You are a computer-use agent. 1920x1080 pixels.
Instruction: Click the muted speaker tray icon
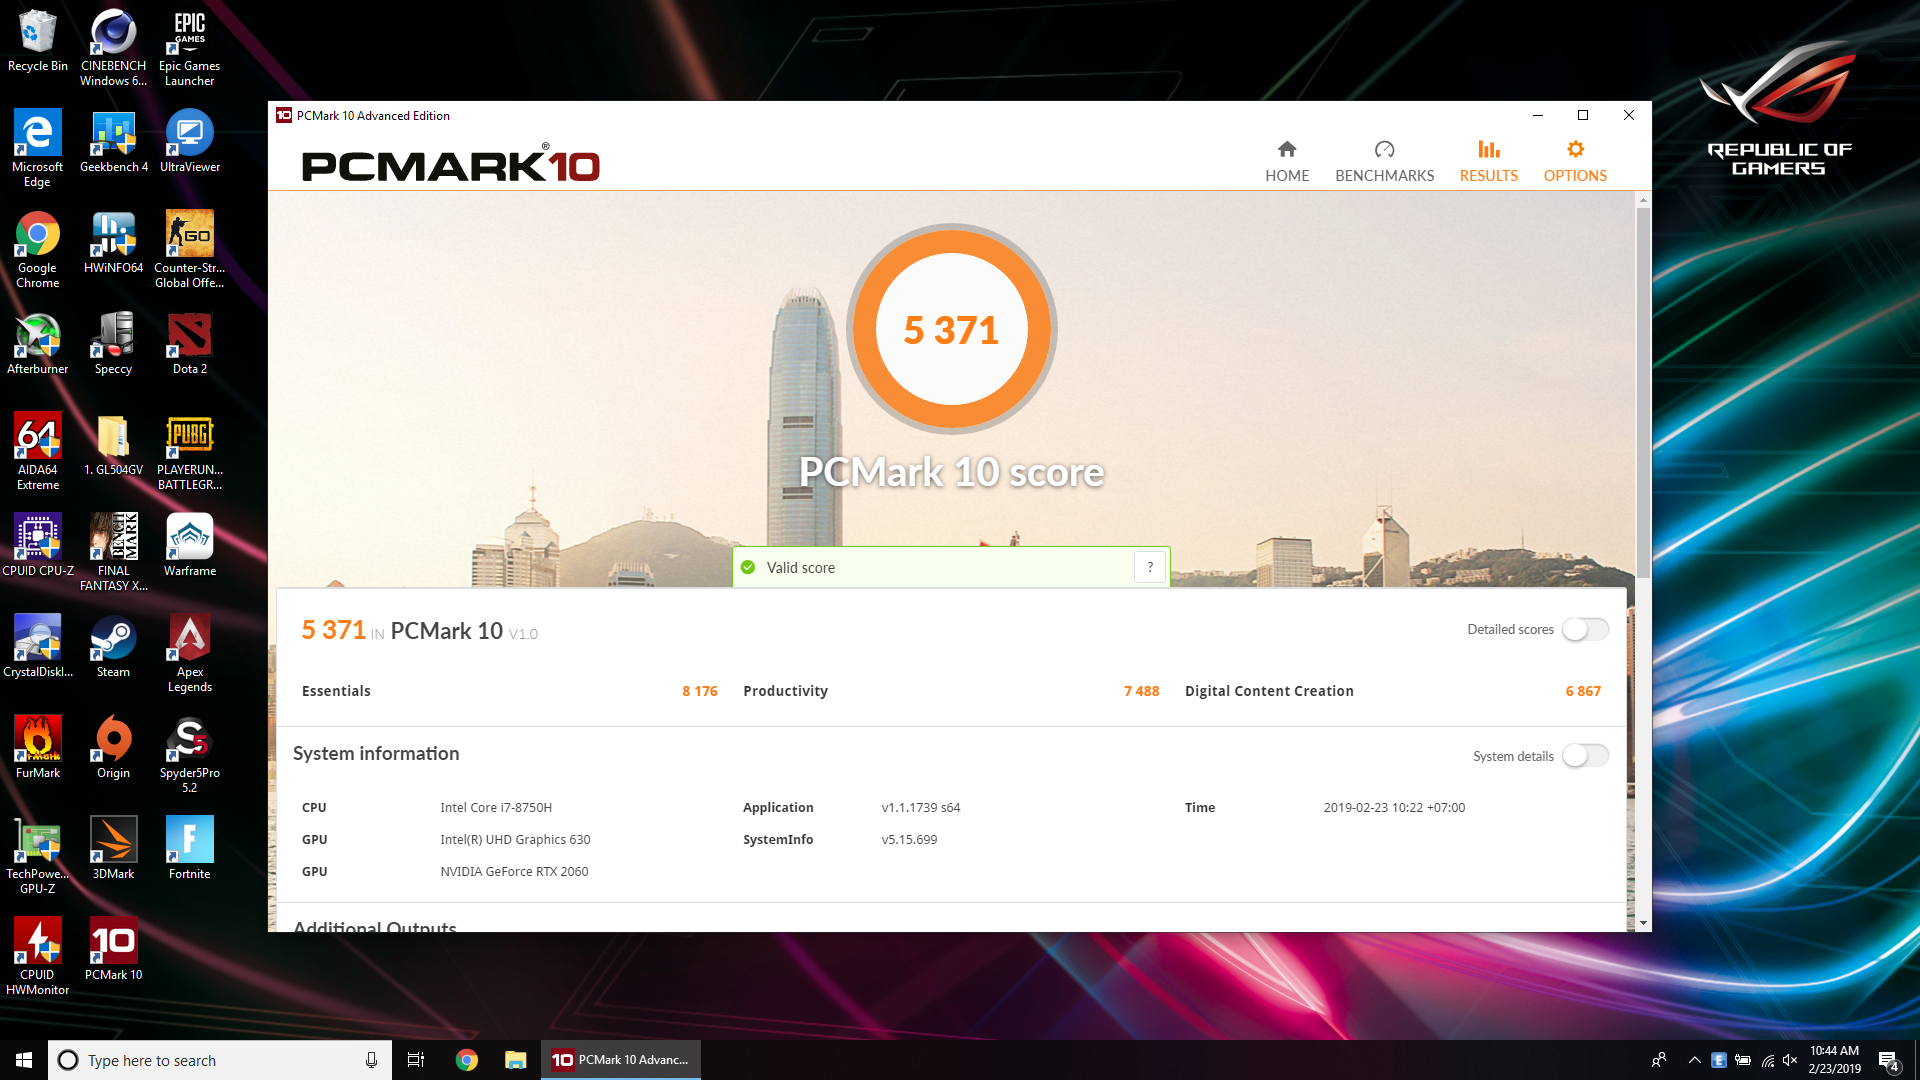[x=1790, y=1060]
